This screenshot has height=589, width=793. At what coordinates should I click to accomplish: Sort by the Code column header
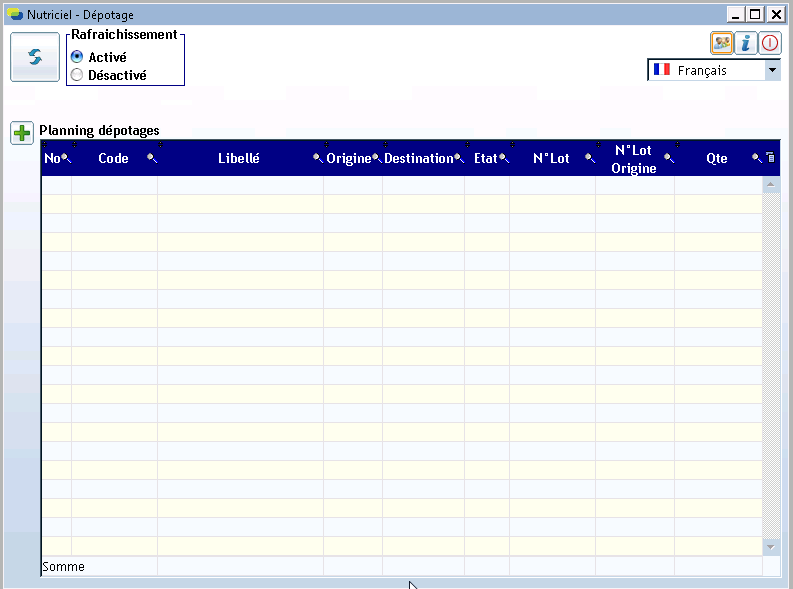pos(113,159)
